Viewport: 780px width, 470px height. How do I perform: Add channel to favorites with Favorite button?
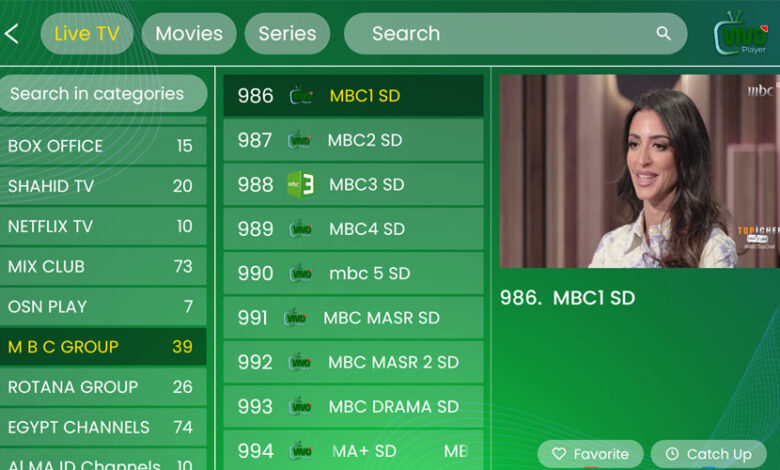pos(590,454)
